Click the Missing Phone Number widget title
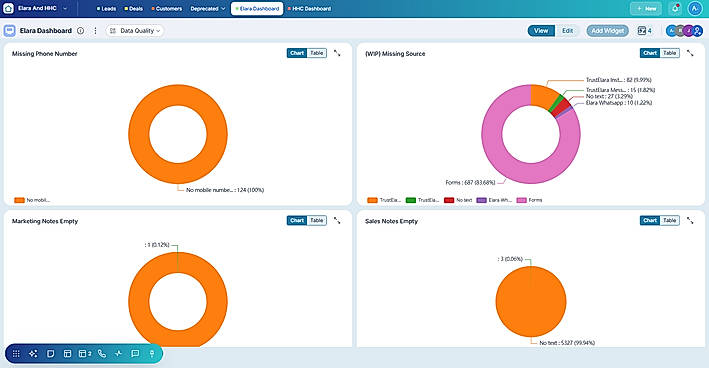The image size is (709, 368). (44, 53)
